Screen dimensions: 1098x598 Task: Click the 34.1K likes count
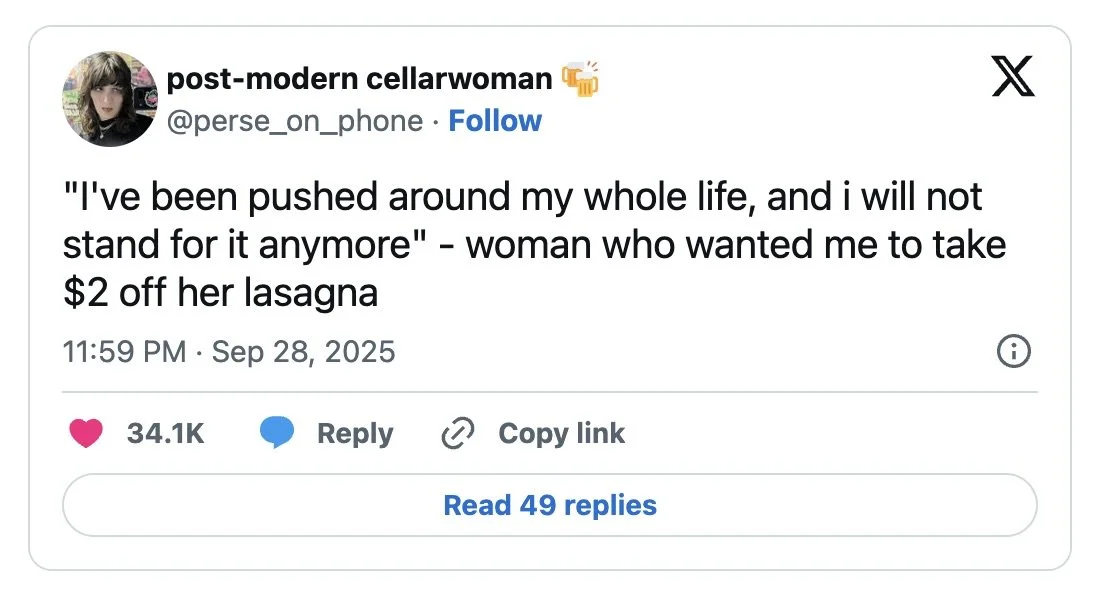166,433
